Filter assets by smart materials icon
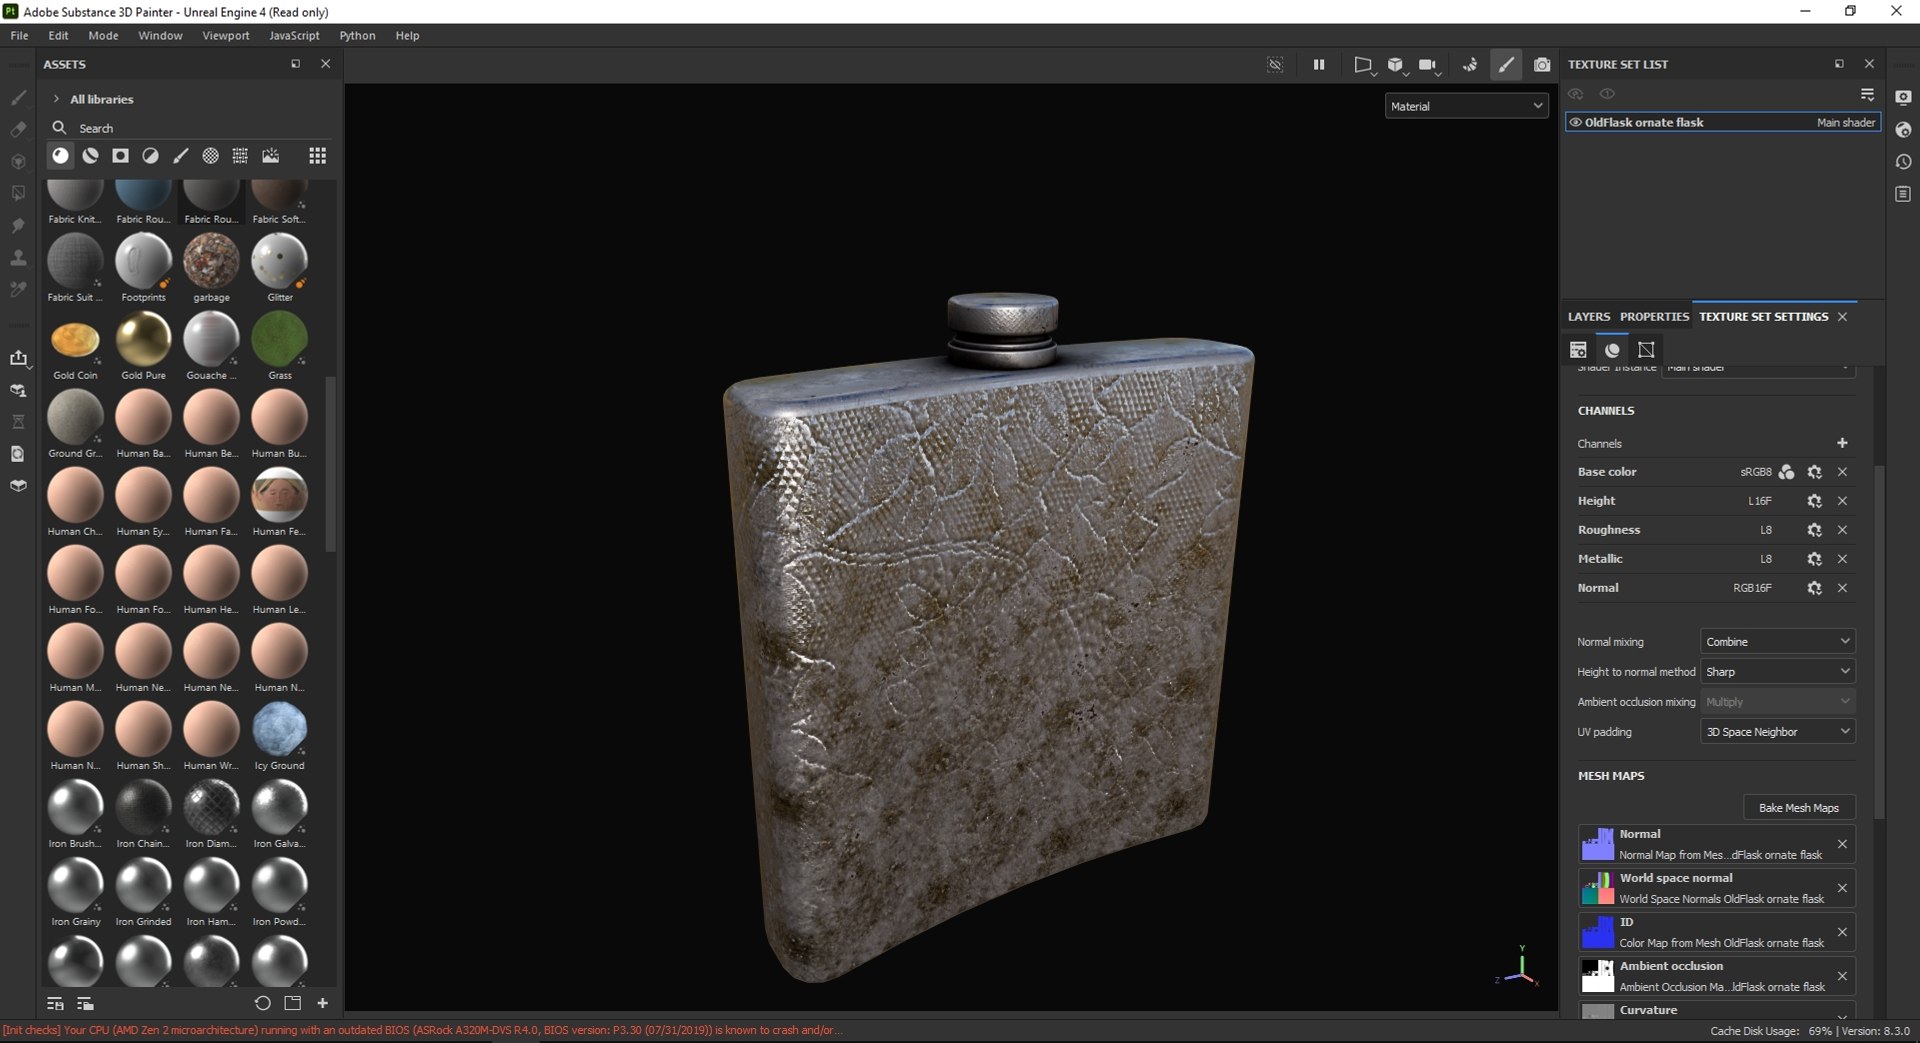 point(91,155)
